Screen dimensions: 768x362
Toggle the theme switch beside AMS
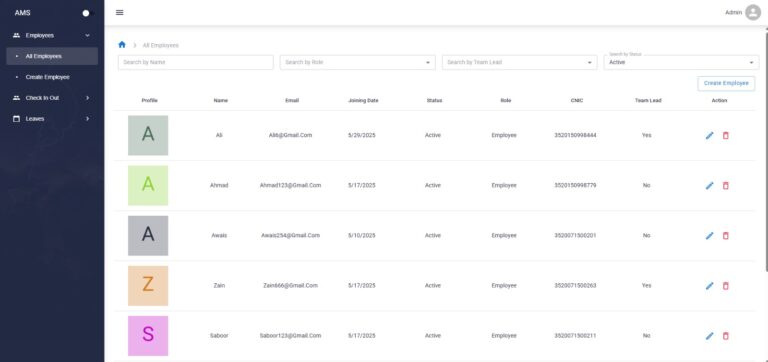(88, 13)
